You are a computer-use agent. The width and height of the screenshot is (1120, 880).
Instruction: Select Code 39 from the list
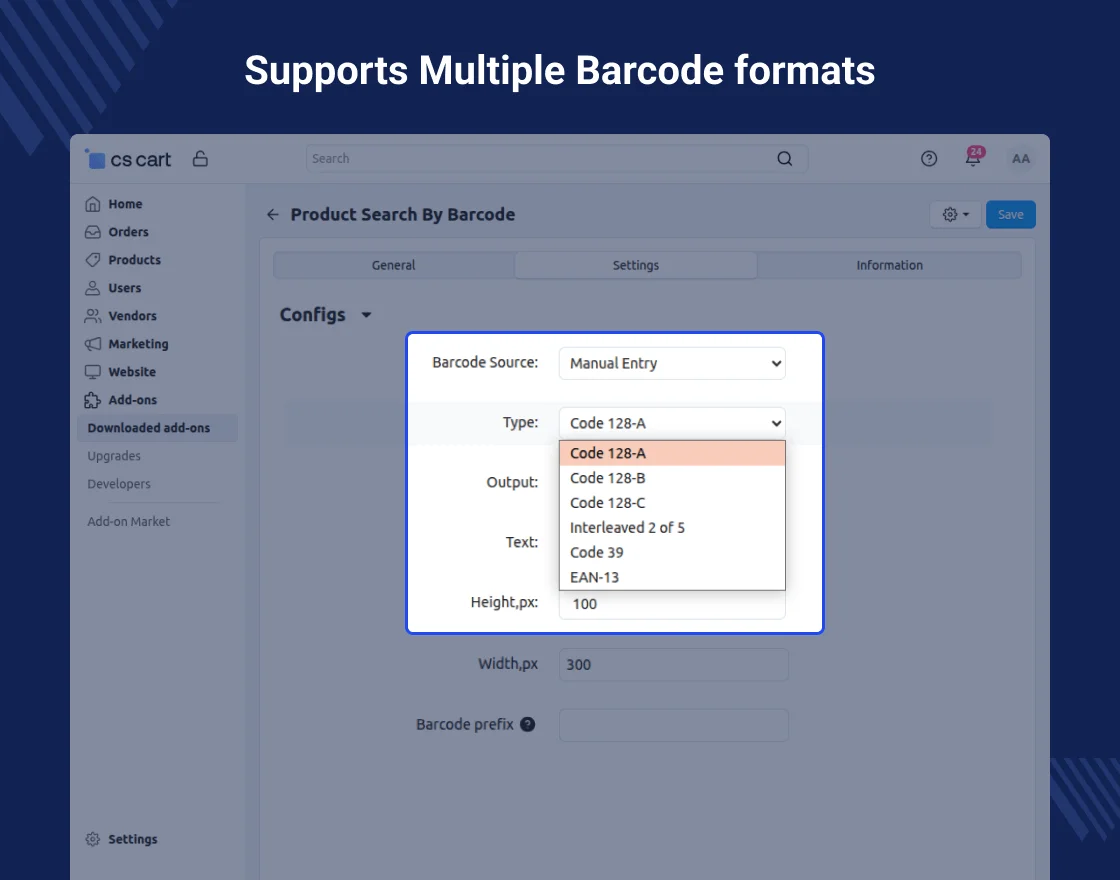(x=672, y=552)
